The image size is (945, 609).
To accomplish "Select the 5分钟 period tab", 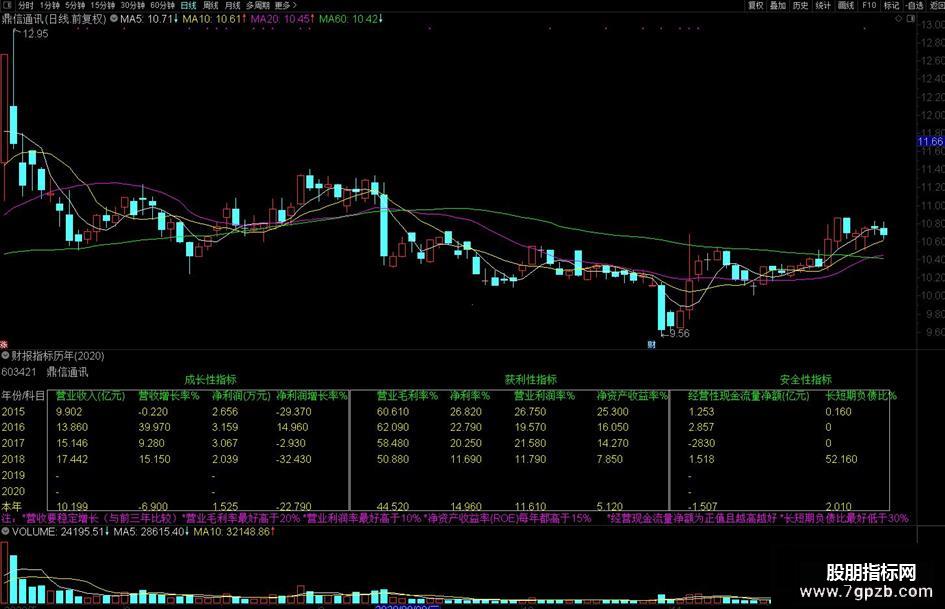I will coord(75,5).
